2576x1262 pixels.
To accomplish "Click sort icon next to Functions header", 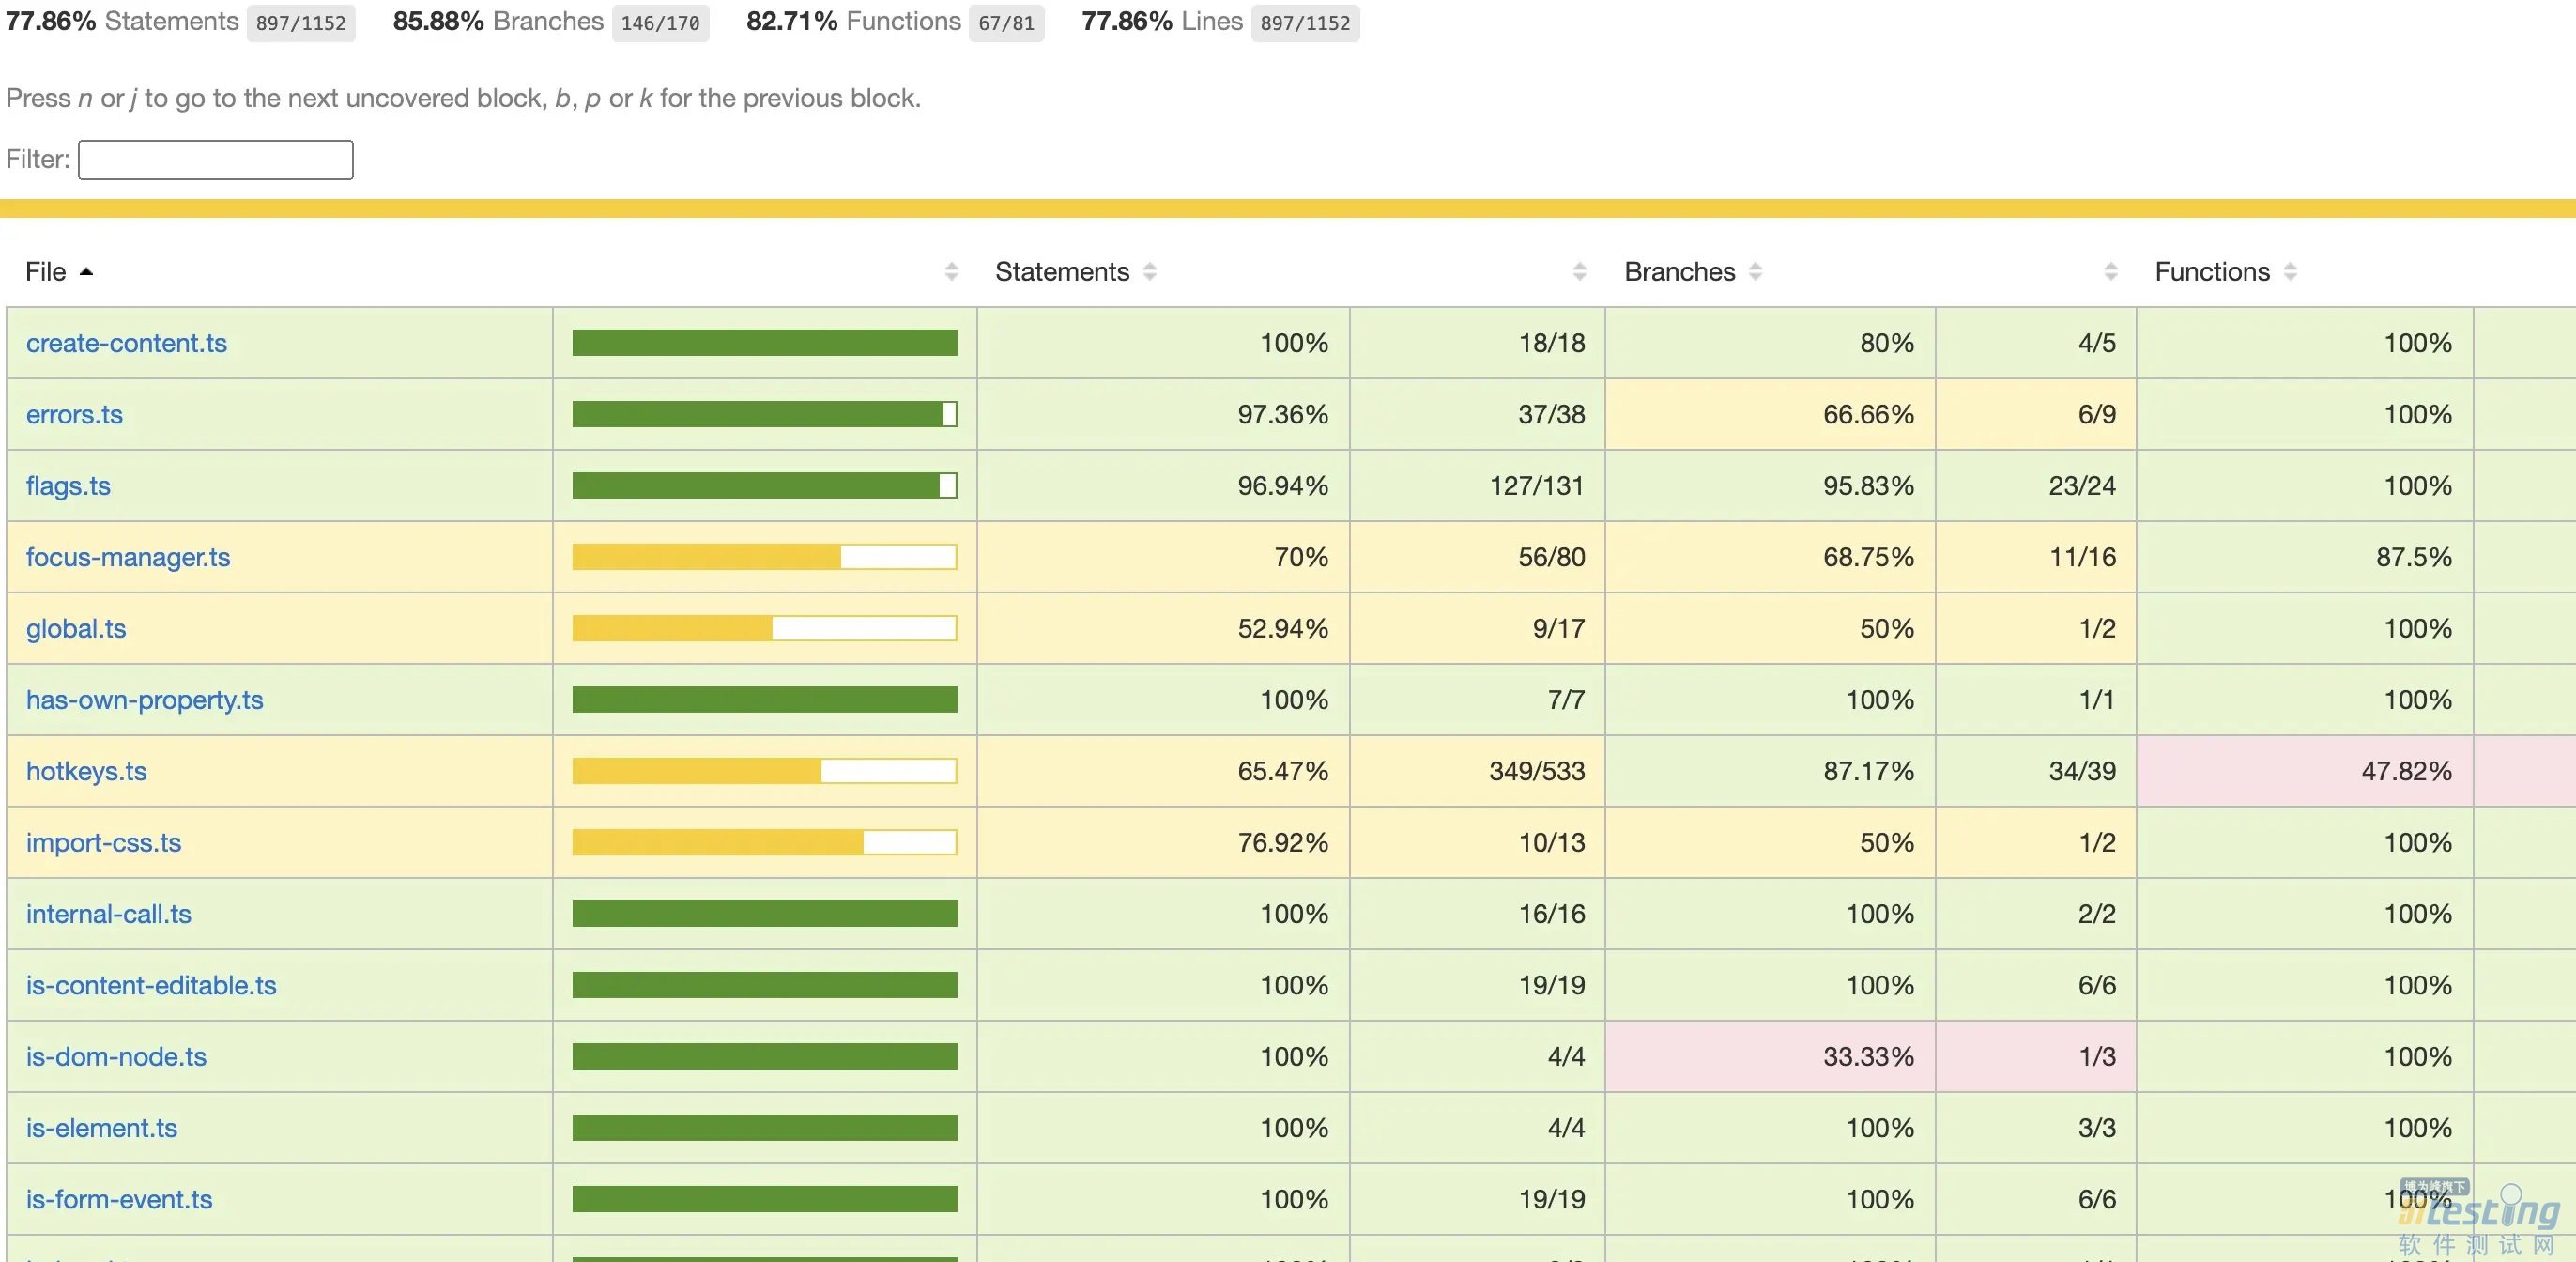I will pos(2290,272).
